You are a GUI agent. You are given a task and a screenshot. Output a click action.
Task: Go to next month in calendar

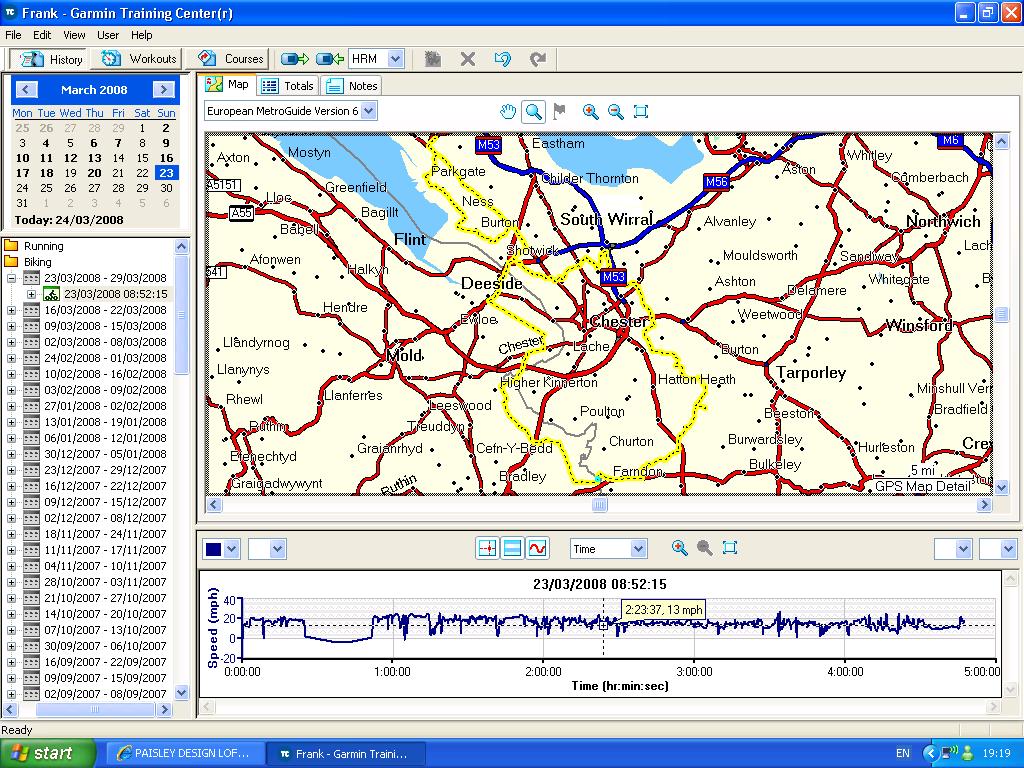[x=163, y=90]
